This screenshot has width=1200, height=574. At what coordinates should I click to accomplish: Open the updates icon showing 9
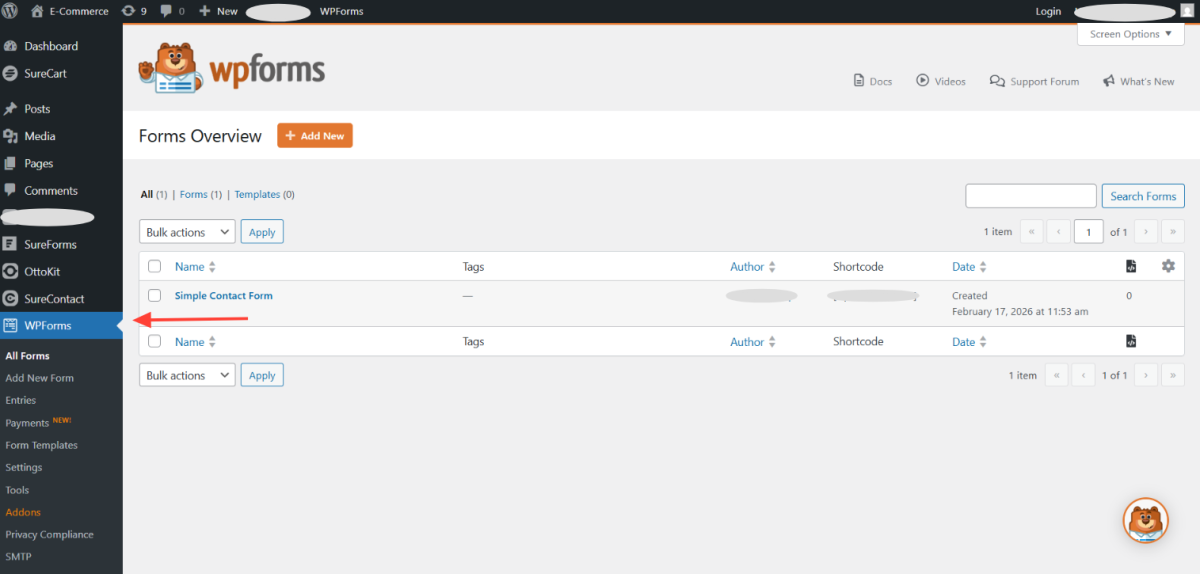click(128, 11)
